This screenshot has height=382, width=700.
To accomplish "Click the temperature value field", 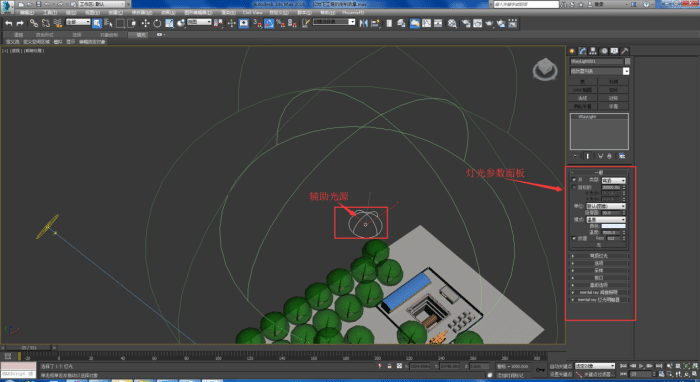I will point(611,233).
